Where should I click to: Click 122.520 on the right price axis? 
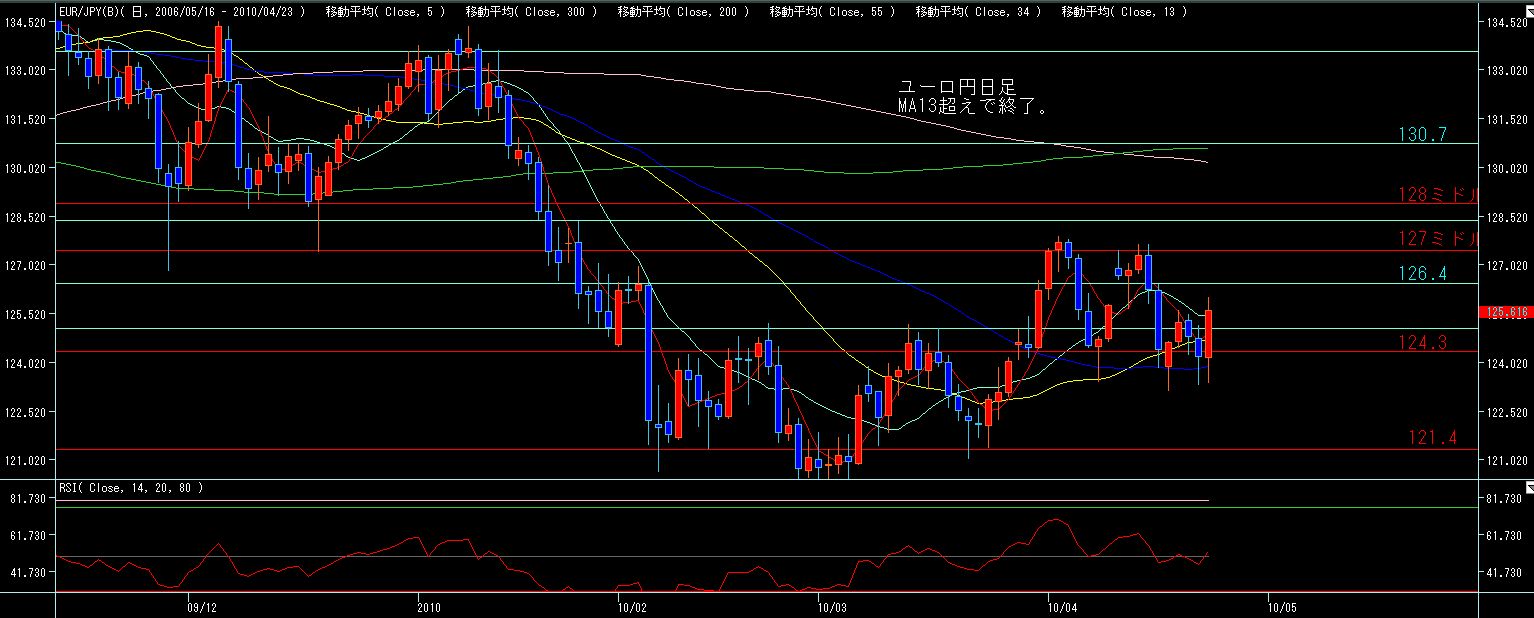tap(1507, 413)
